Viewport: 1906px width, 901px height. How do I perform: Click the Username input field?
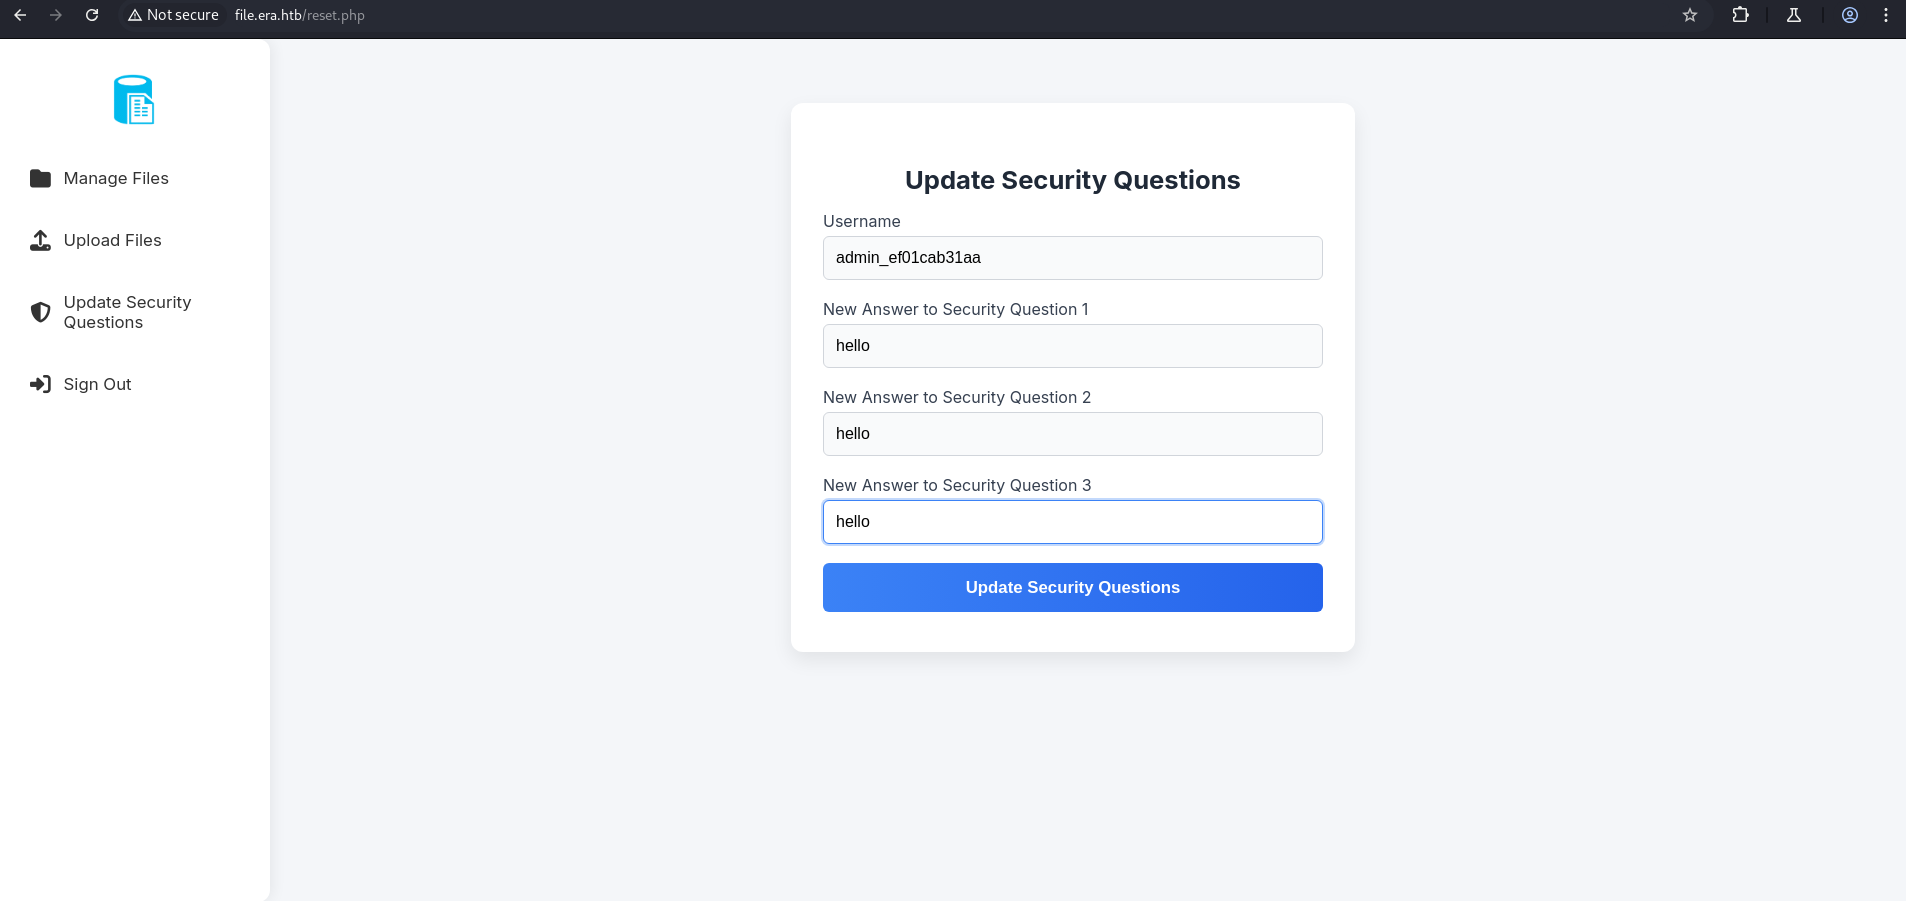click(1072, 258)
